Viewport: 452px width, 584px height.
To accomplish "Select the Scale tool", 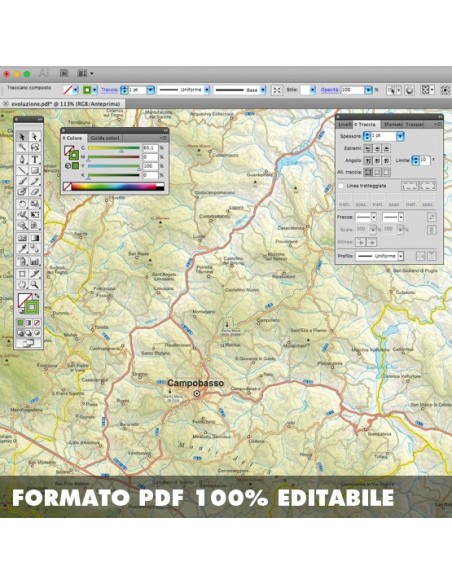I will (x=35, y=204).
